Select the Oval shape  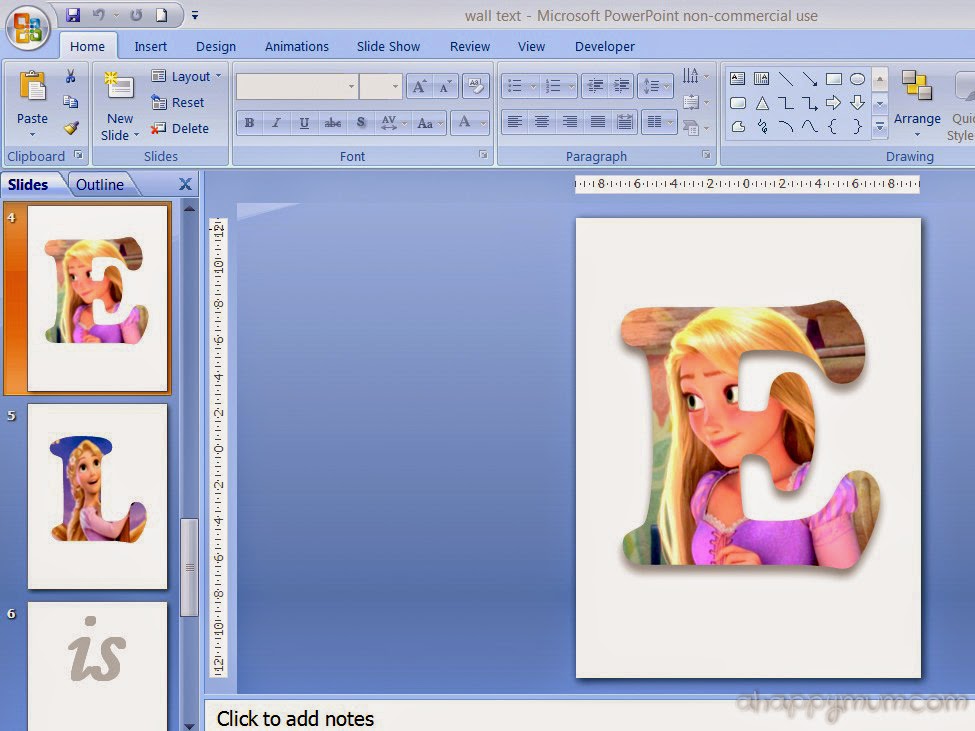[x=857, y=78]
